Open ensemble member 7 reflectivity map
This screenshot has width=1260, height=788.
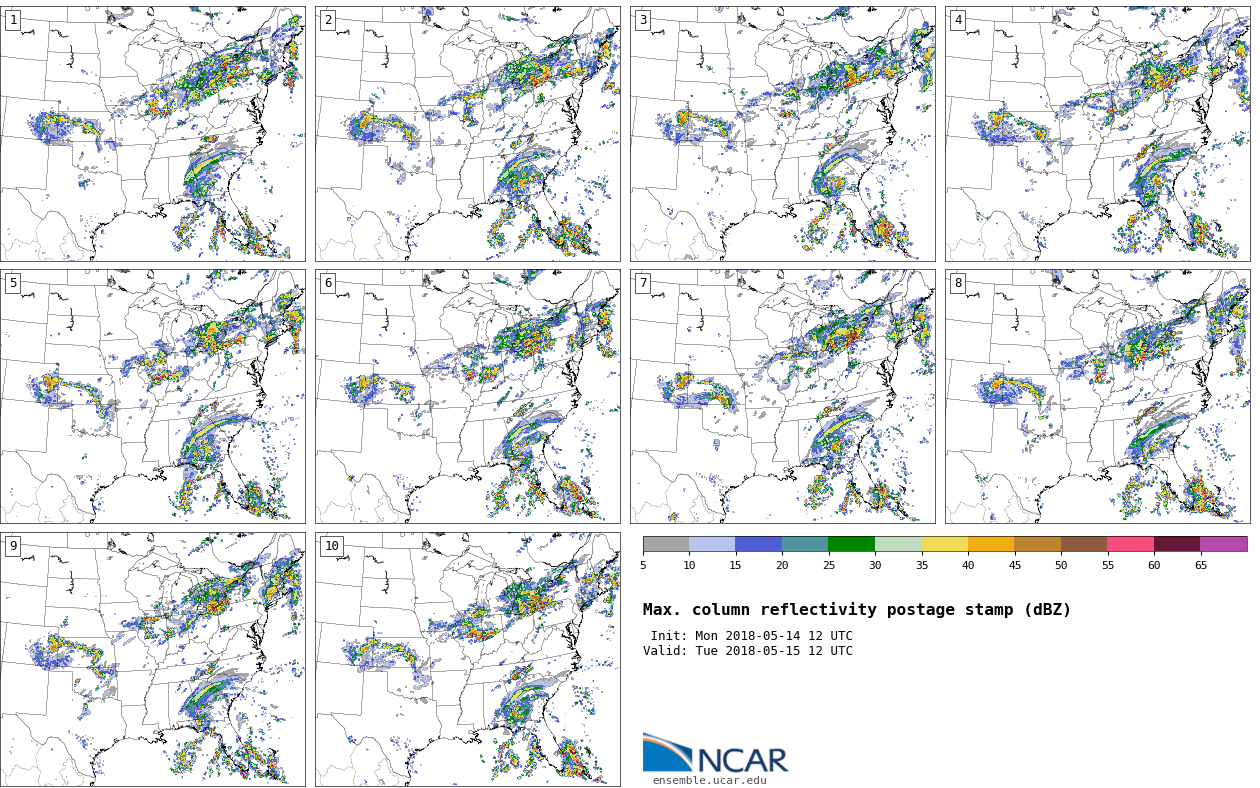pyautogui.click(x=782, y=396)
